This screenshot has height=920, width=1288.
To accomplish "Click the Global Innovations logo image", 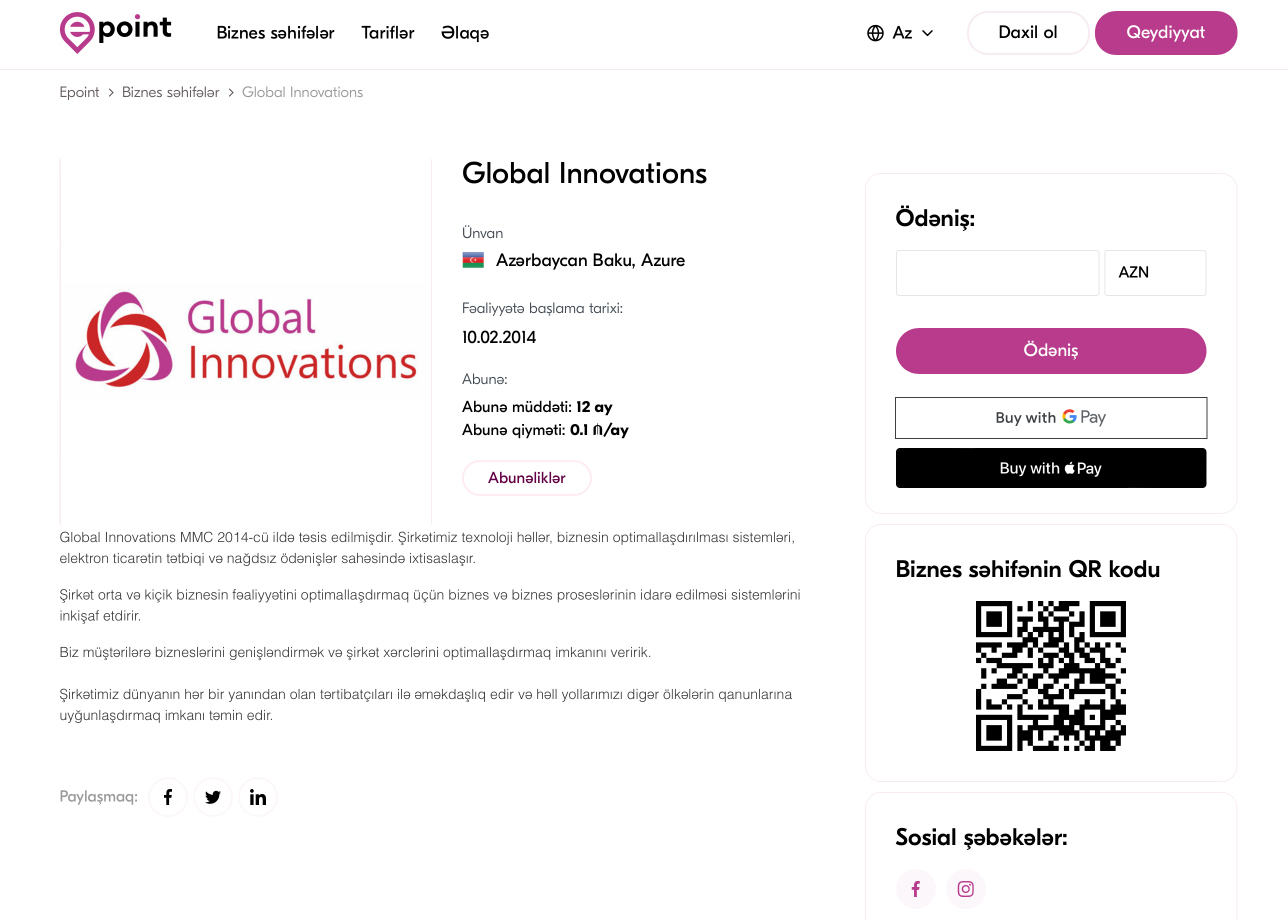I will click(246, 341).
